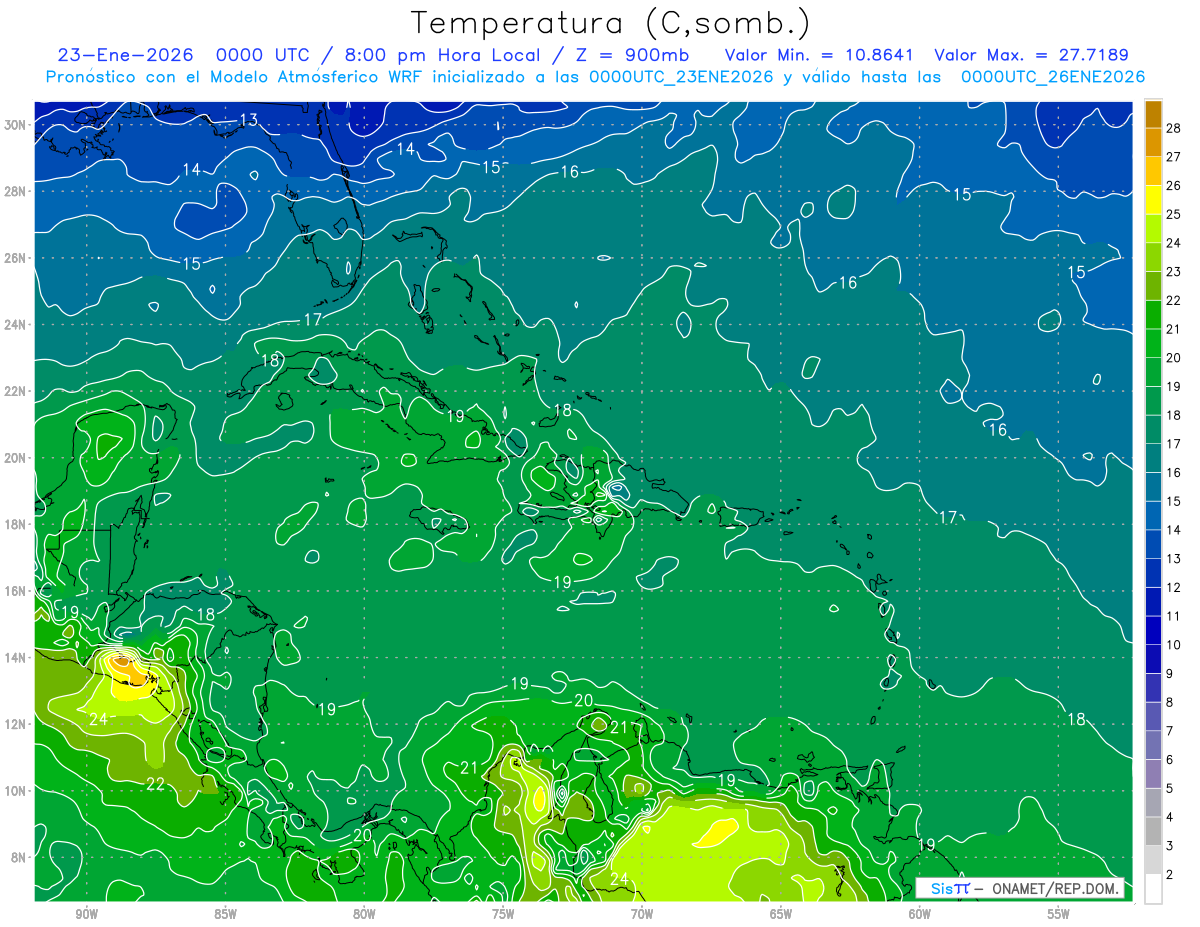Click the color scale label 2

[x=1170, y=875]
